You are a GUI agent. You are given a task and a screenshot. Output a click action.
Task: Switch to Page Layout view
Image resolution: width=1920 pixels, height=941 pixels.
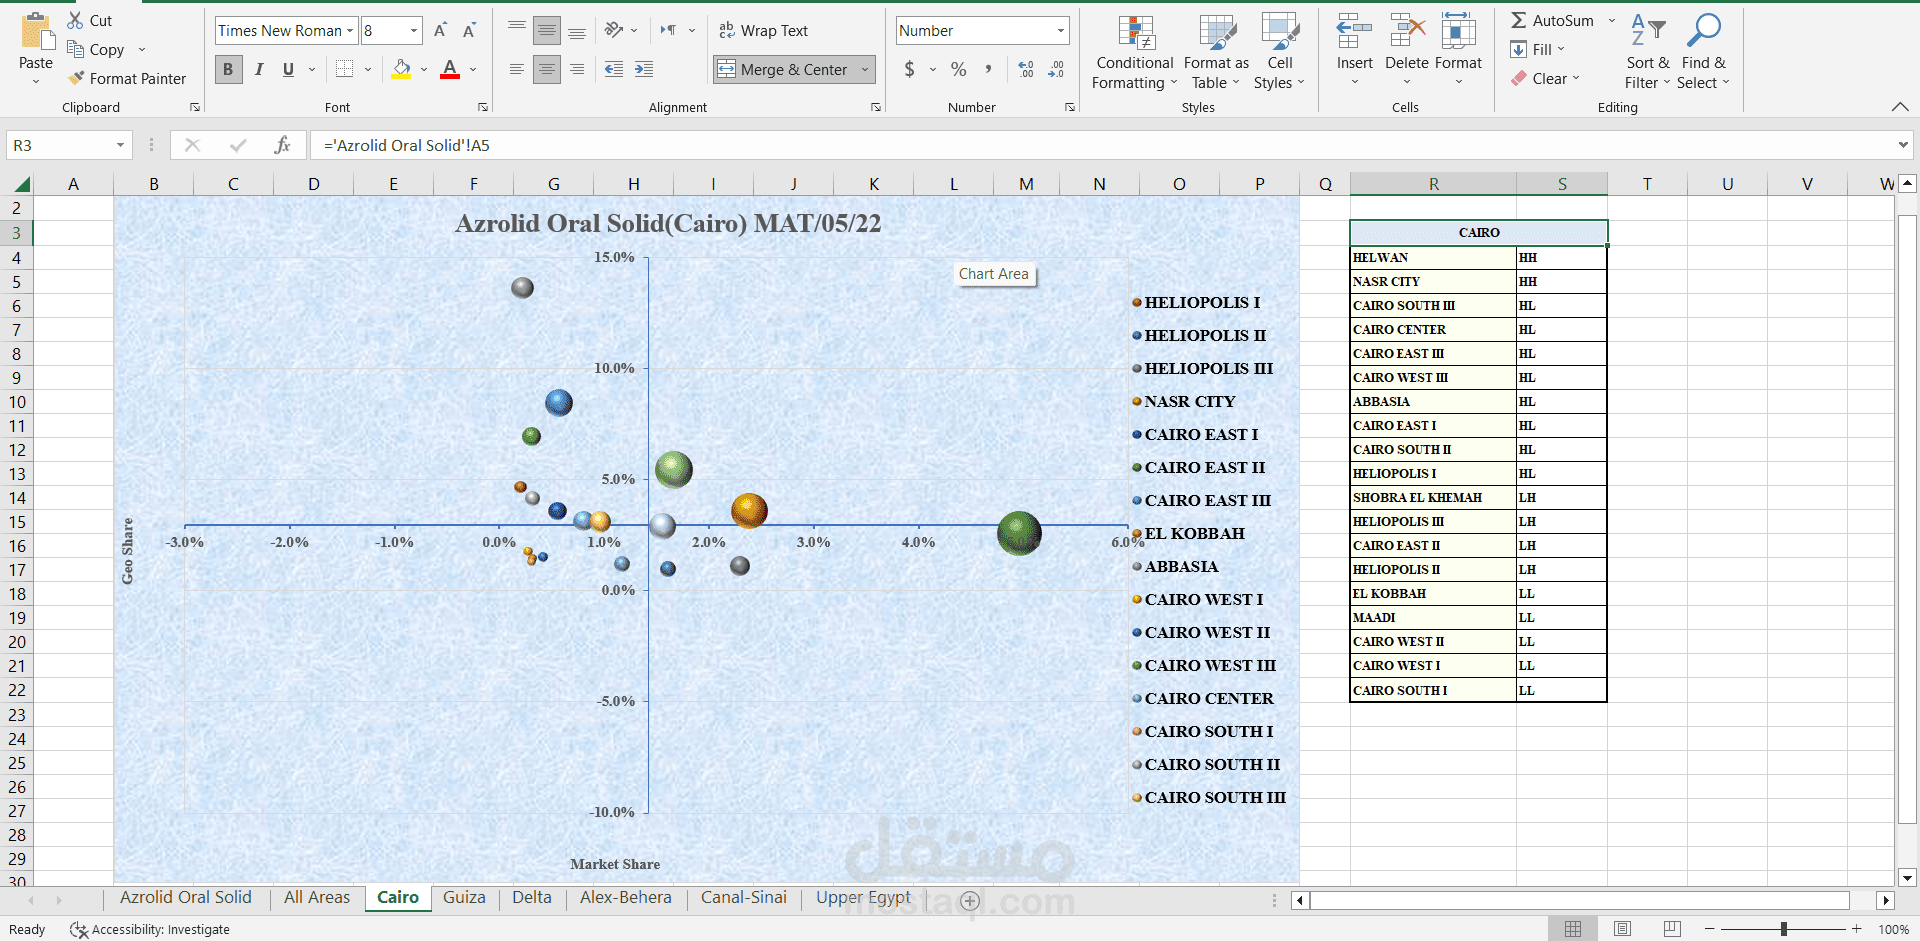[x=1622, y=929]
